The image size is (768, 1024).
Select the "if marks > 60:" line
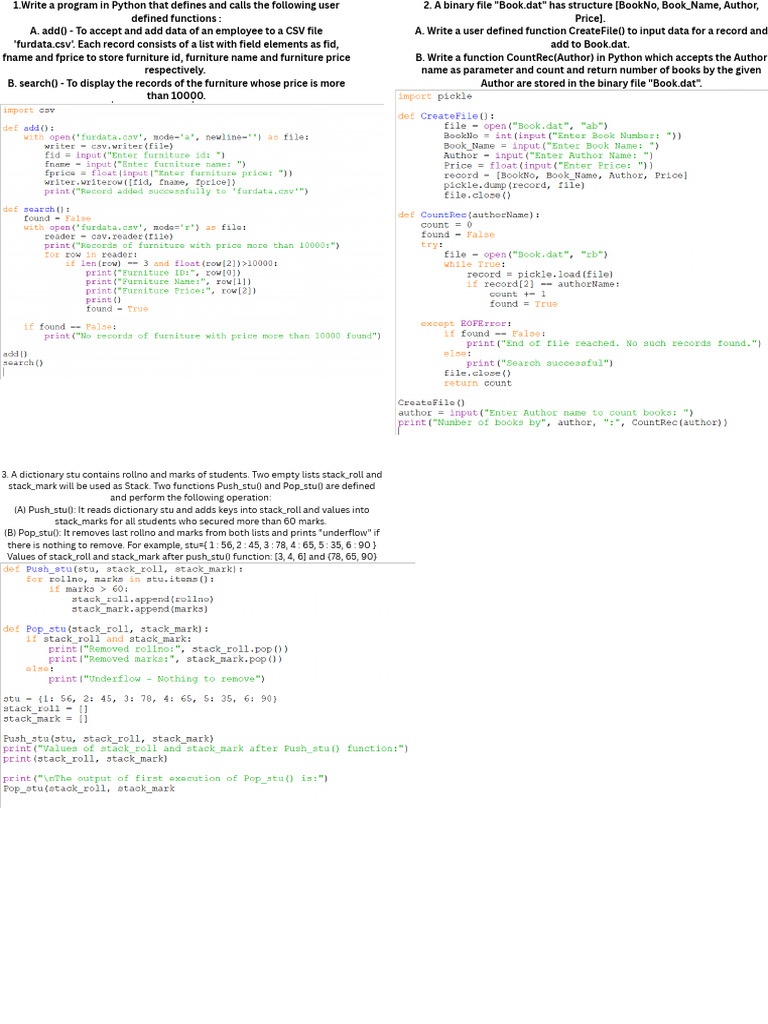click(x=89, y=589)
